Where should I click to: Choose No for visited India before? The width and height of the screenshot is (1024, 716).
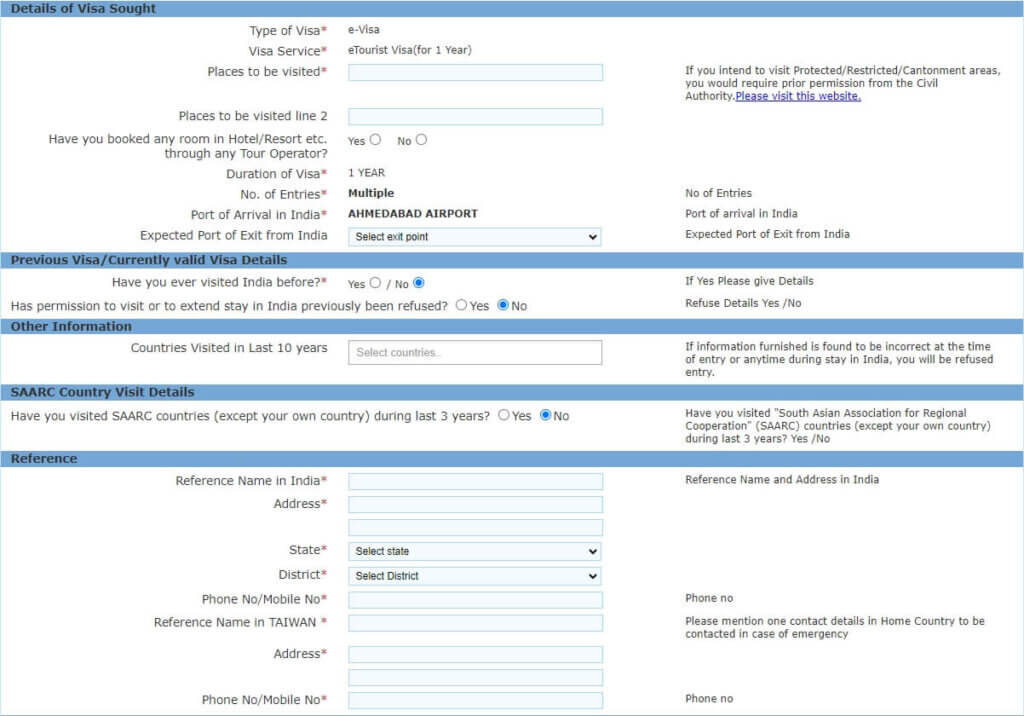[x=419, y=283]
